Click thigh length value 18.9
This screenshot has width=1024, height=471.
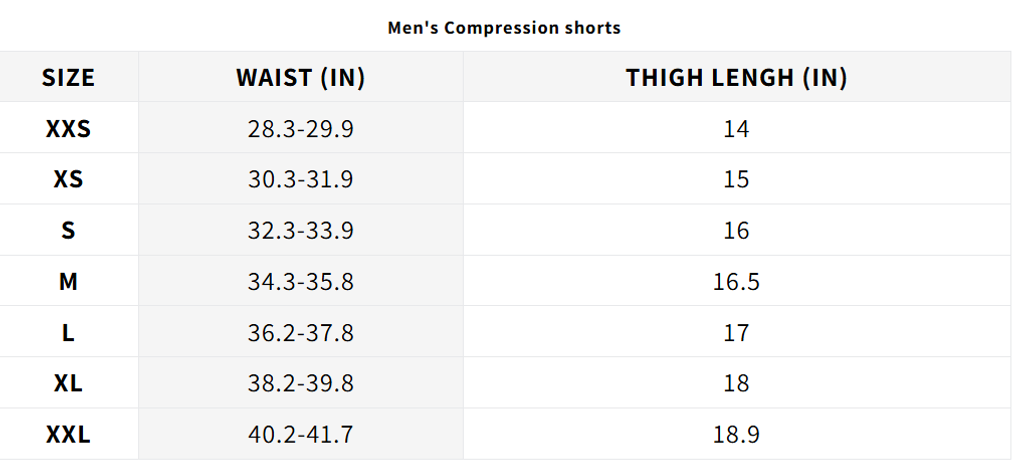pyautogui.click(x=736, y=435)
